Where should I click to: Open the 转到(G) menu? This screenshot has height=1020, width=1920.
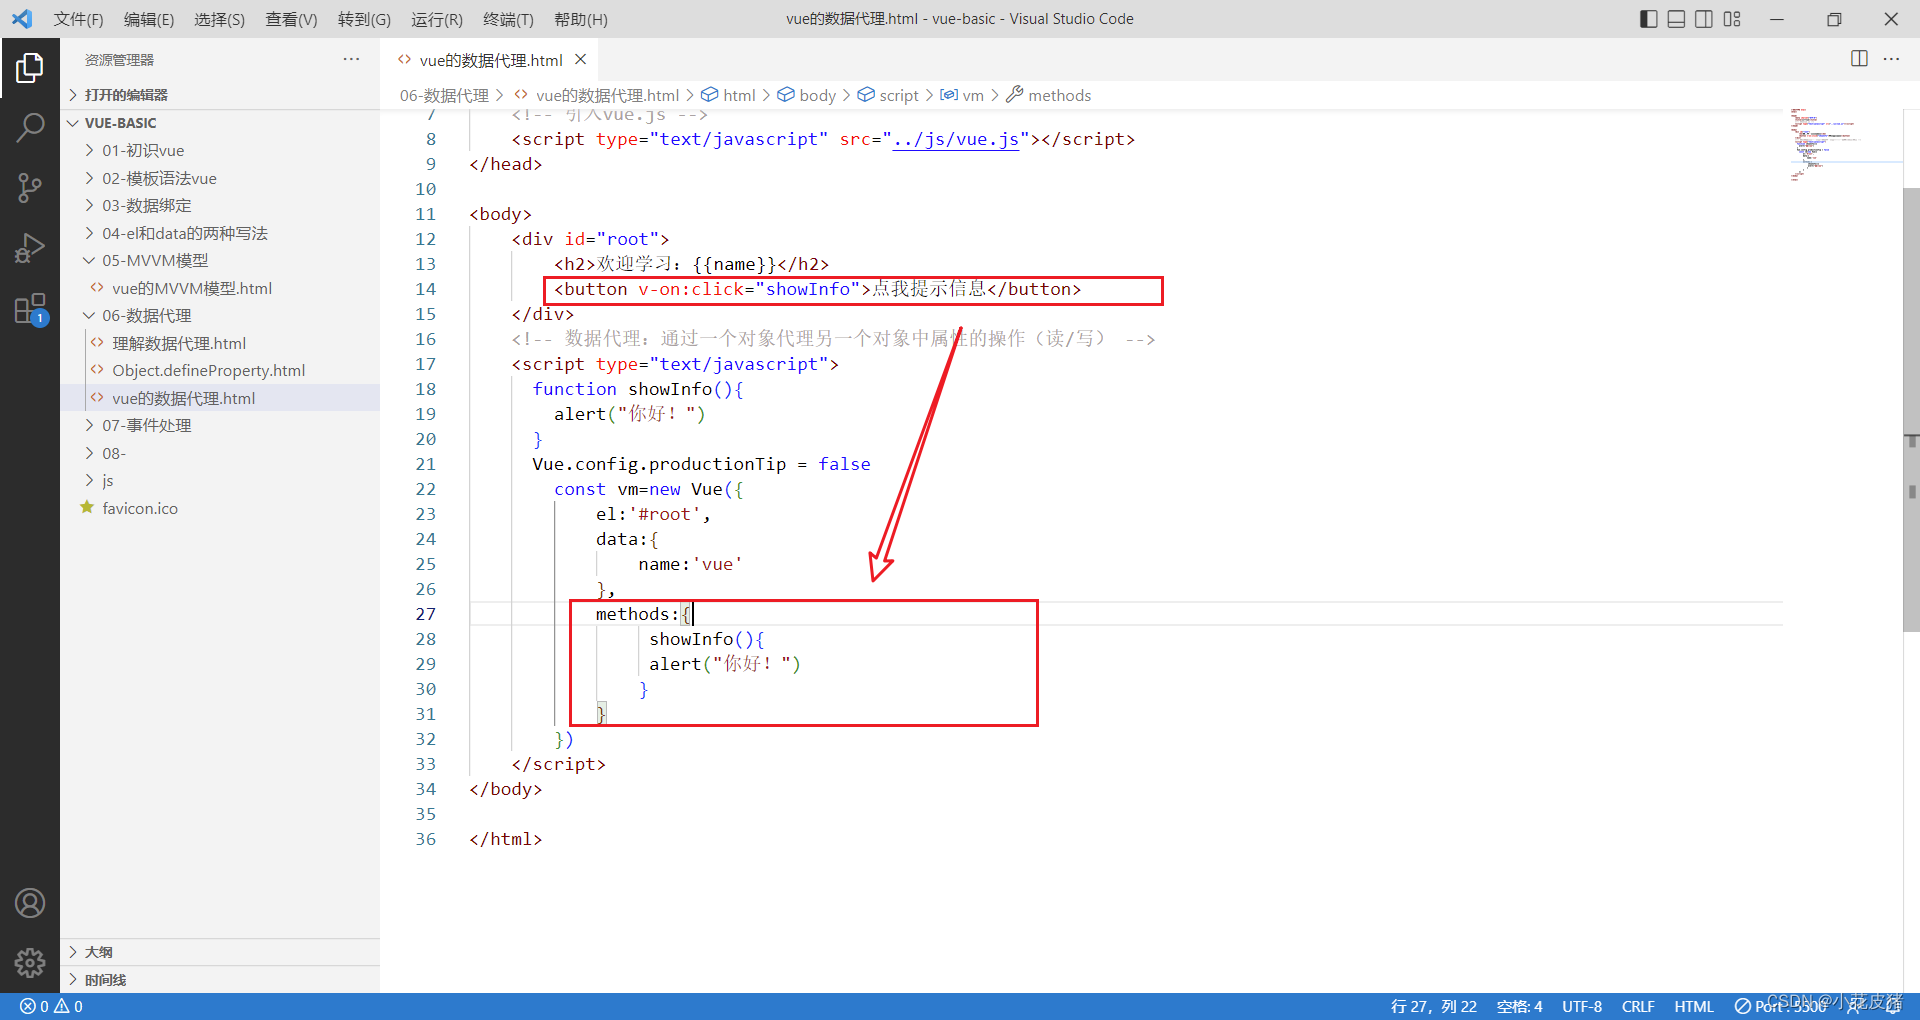(364, 19)
